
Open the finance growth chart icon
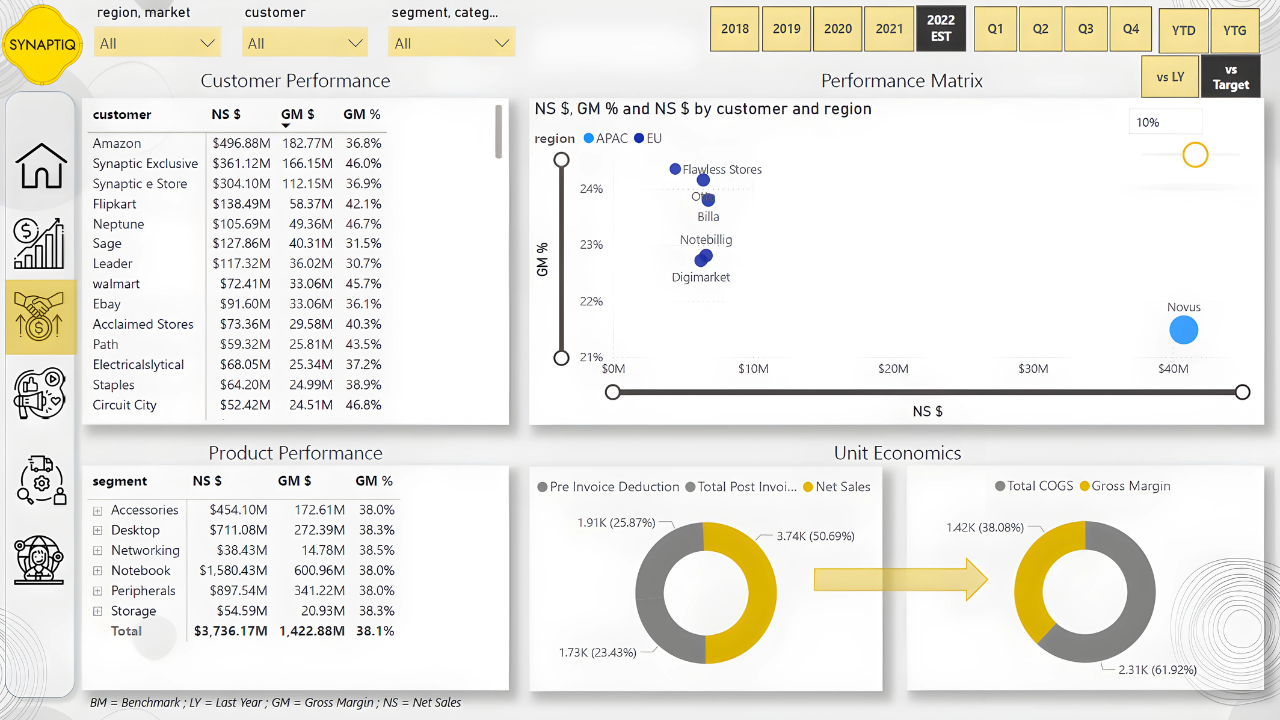(40, 243)
